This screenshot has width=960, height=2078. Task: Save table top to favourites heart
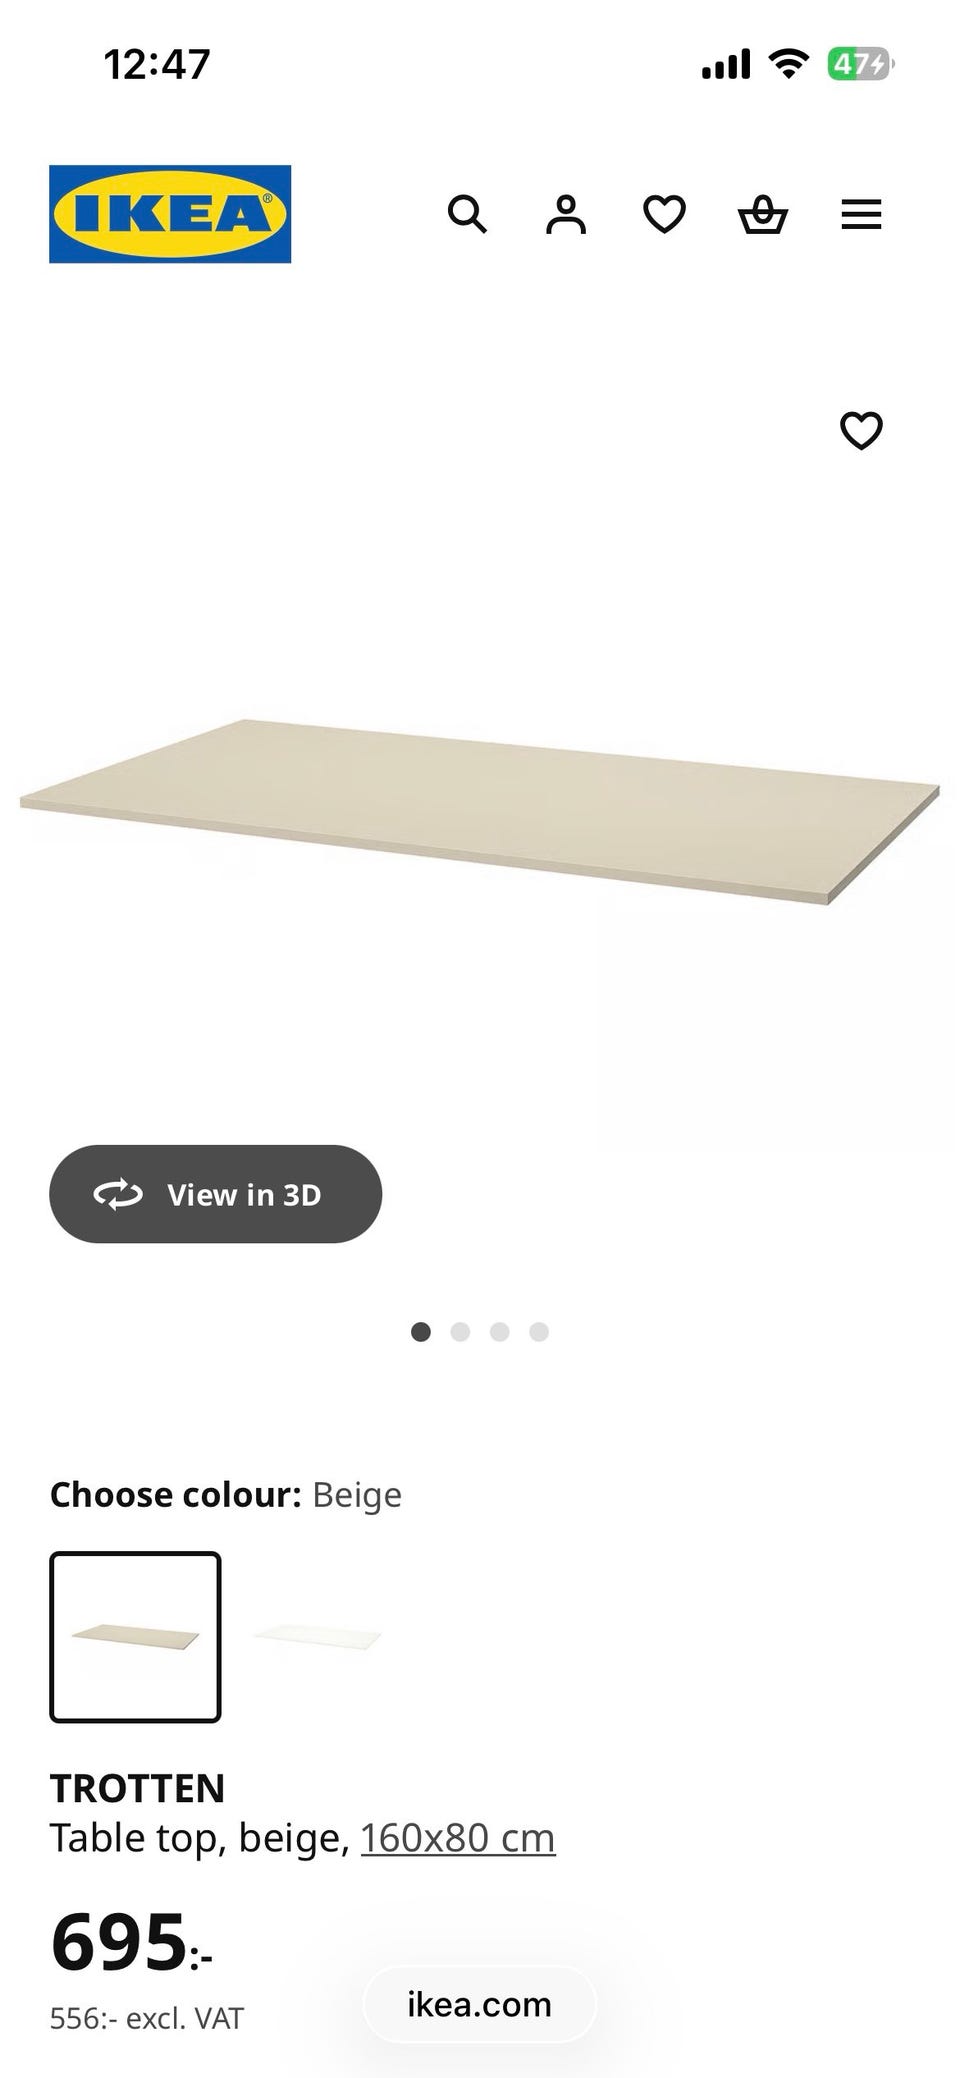tap(861, 431)
